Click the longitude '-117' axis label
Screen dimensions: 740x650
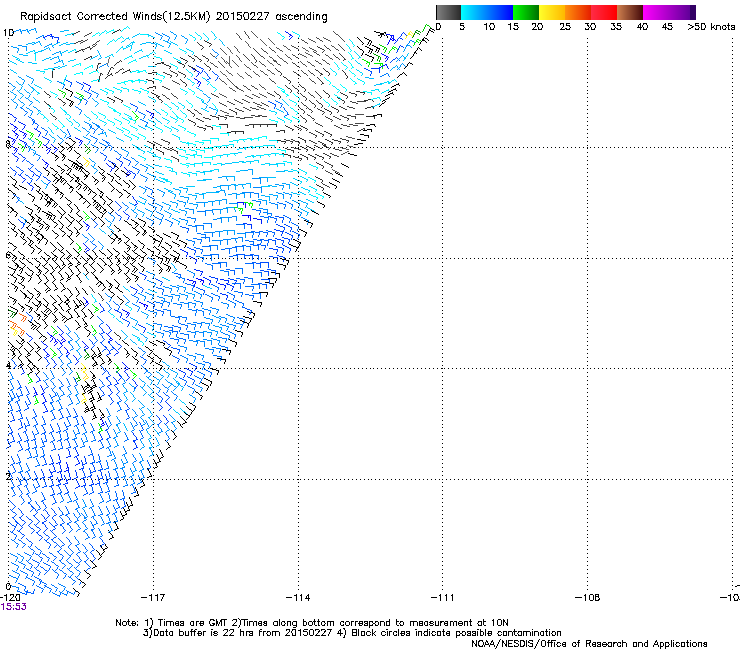(153, 598)
